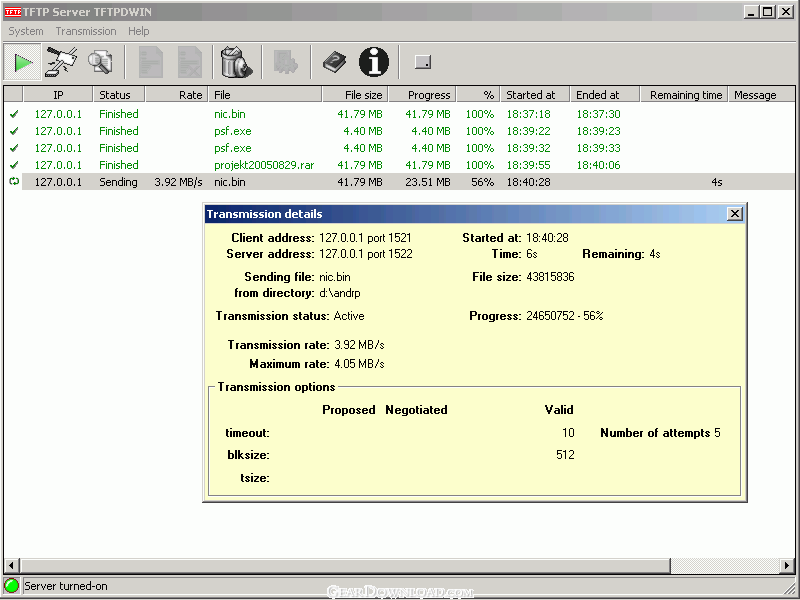The image size is (800, 600).
Task: Click the Number of attempts 5 label
Action: (x=660, y=433)
